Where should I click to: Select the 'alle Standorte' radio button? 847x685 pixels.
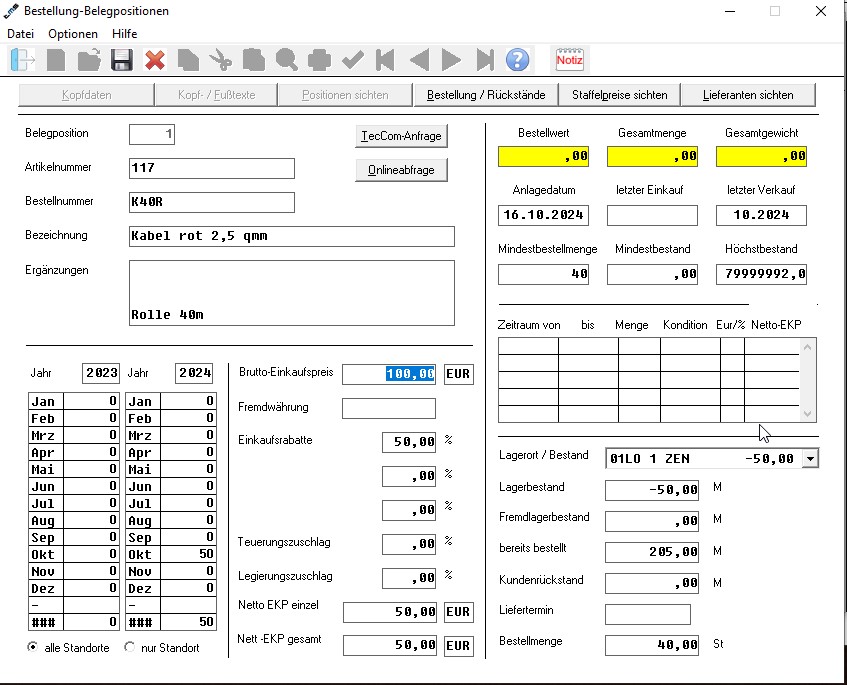pyautogui.click(x=33, y=647)
